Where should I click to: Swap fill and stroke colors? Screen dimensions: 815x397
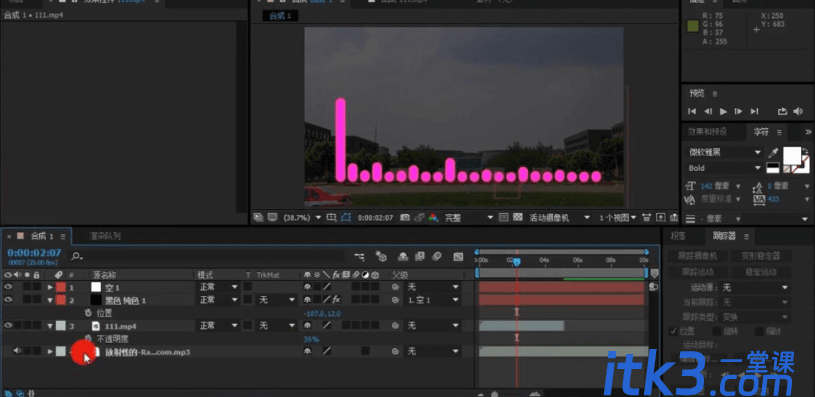pyautogui.click(x=805, y=150)
